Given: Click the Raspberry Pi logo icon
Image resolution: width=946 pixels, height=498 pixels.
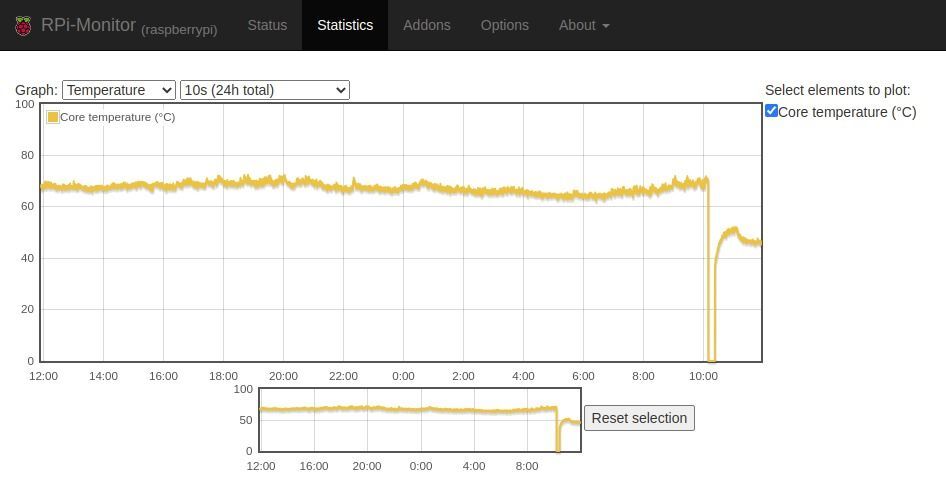Looking at the screenshot, I should coord(23,25).
